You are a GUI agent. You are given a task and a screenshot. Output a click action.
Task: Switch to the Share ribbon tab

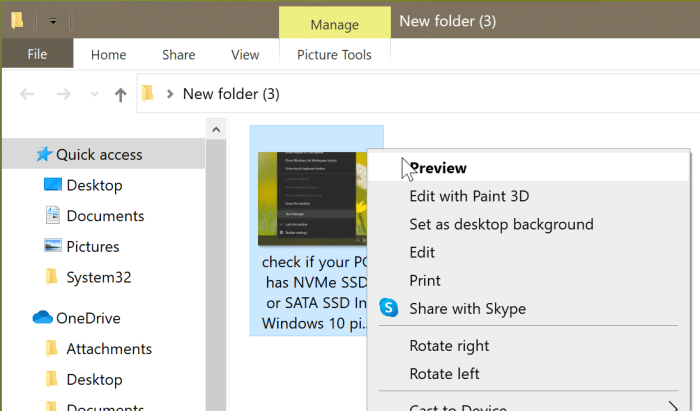(x=179, y=54)
